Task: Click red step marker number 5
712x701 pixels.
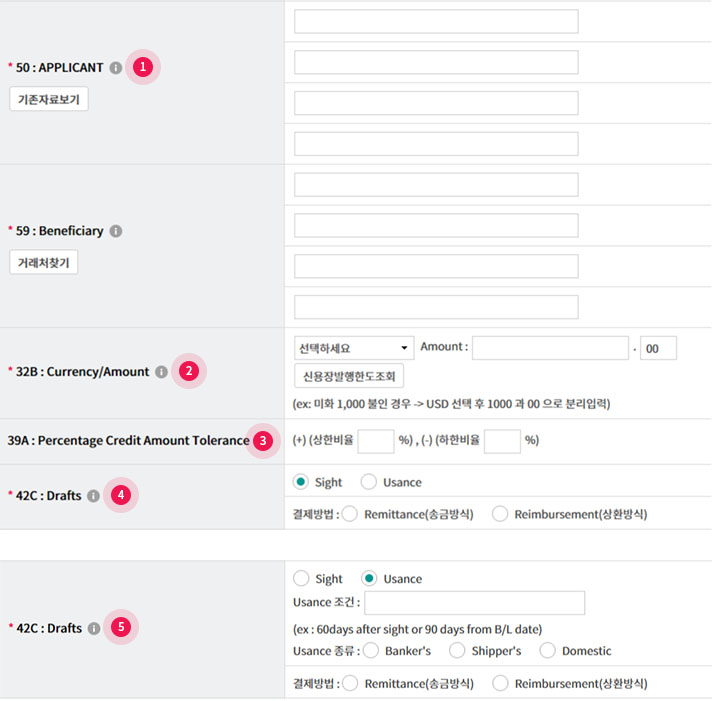Action: 121,627
